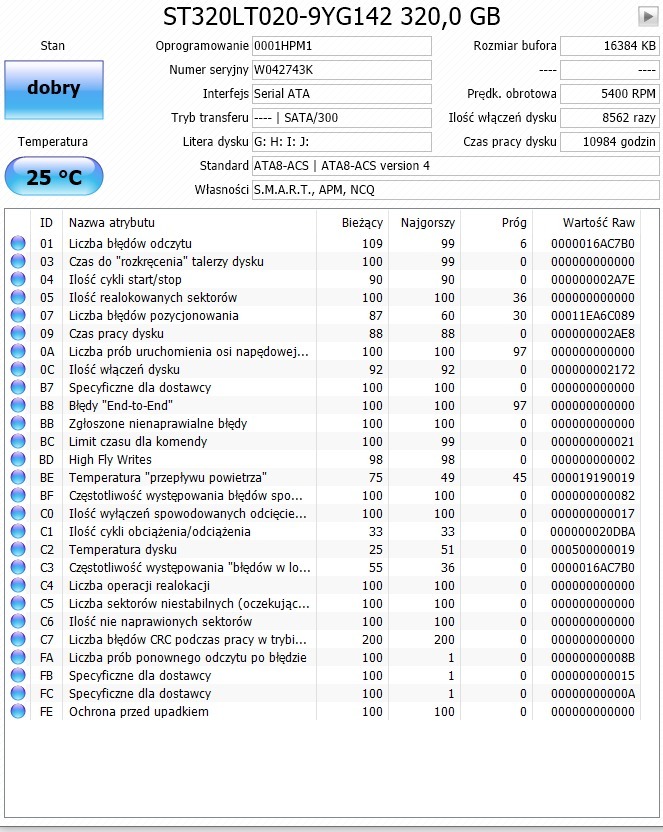Click the drive letter field G: H: I: J:
The width and height of the screenshot is (663, 832).
click(x=342, y=142)
